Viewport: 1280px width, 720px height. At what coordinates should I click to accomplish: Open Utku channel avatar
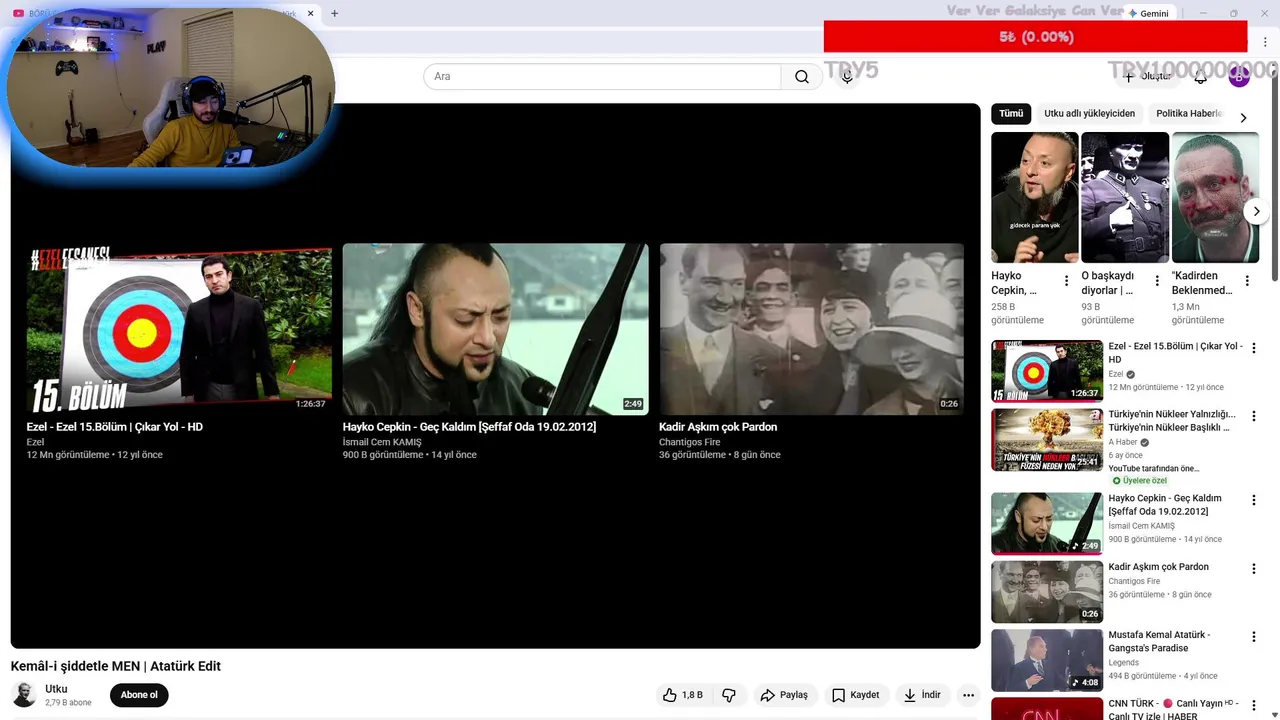pyautogui.click(x=24, y=694)
